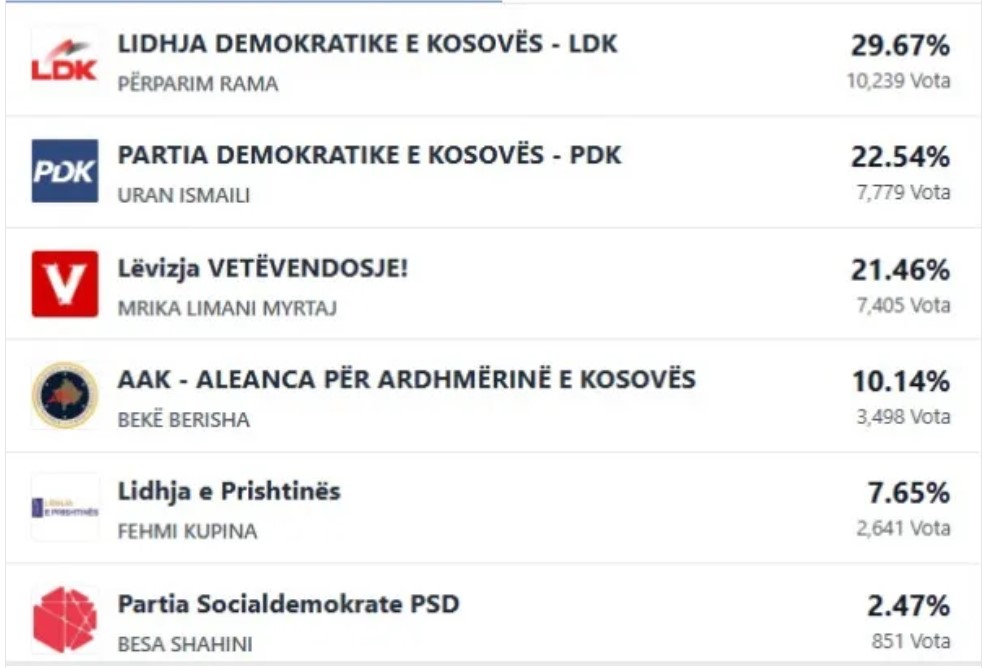Click the 29.67% result for LDK

(900, 45)
